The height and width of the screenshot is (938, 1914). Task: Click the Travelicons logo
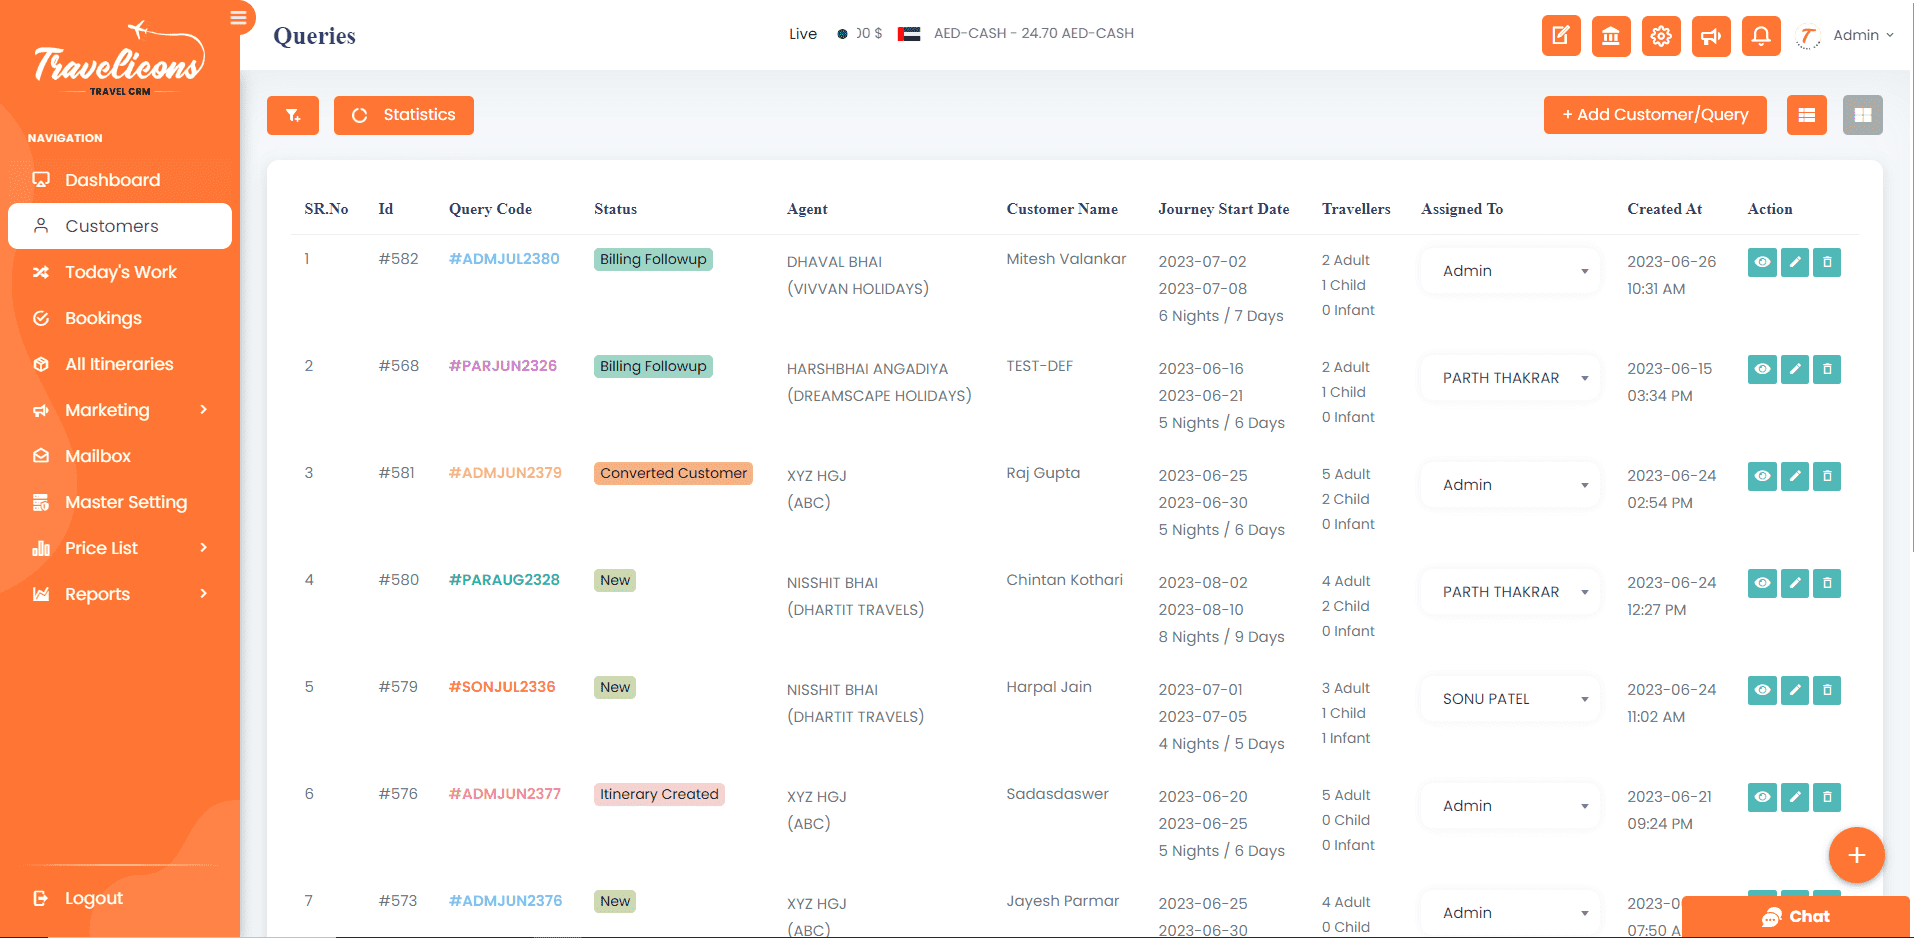[119, 60]
